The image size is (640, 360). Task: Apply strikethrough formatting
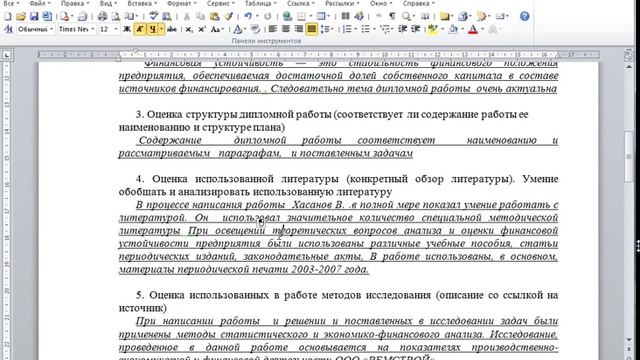coord(172,29)
